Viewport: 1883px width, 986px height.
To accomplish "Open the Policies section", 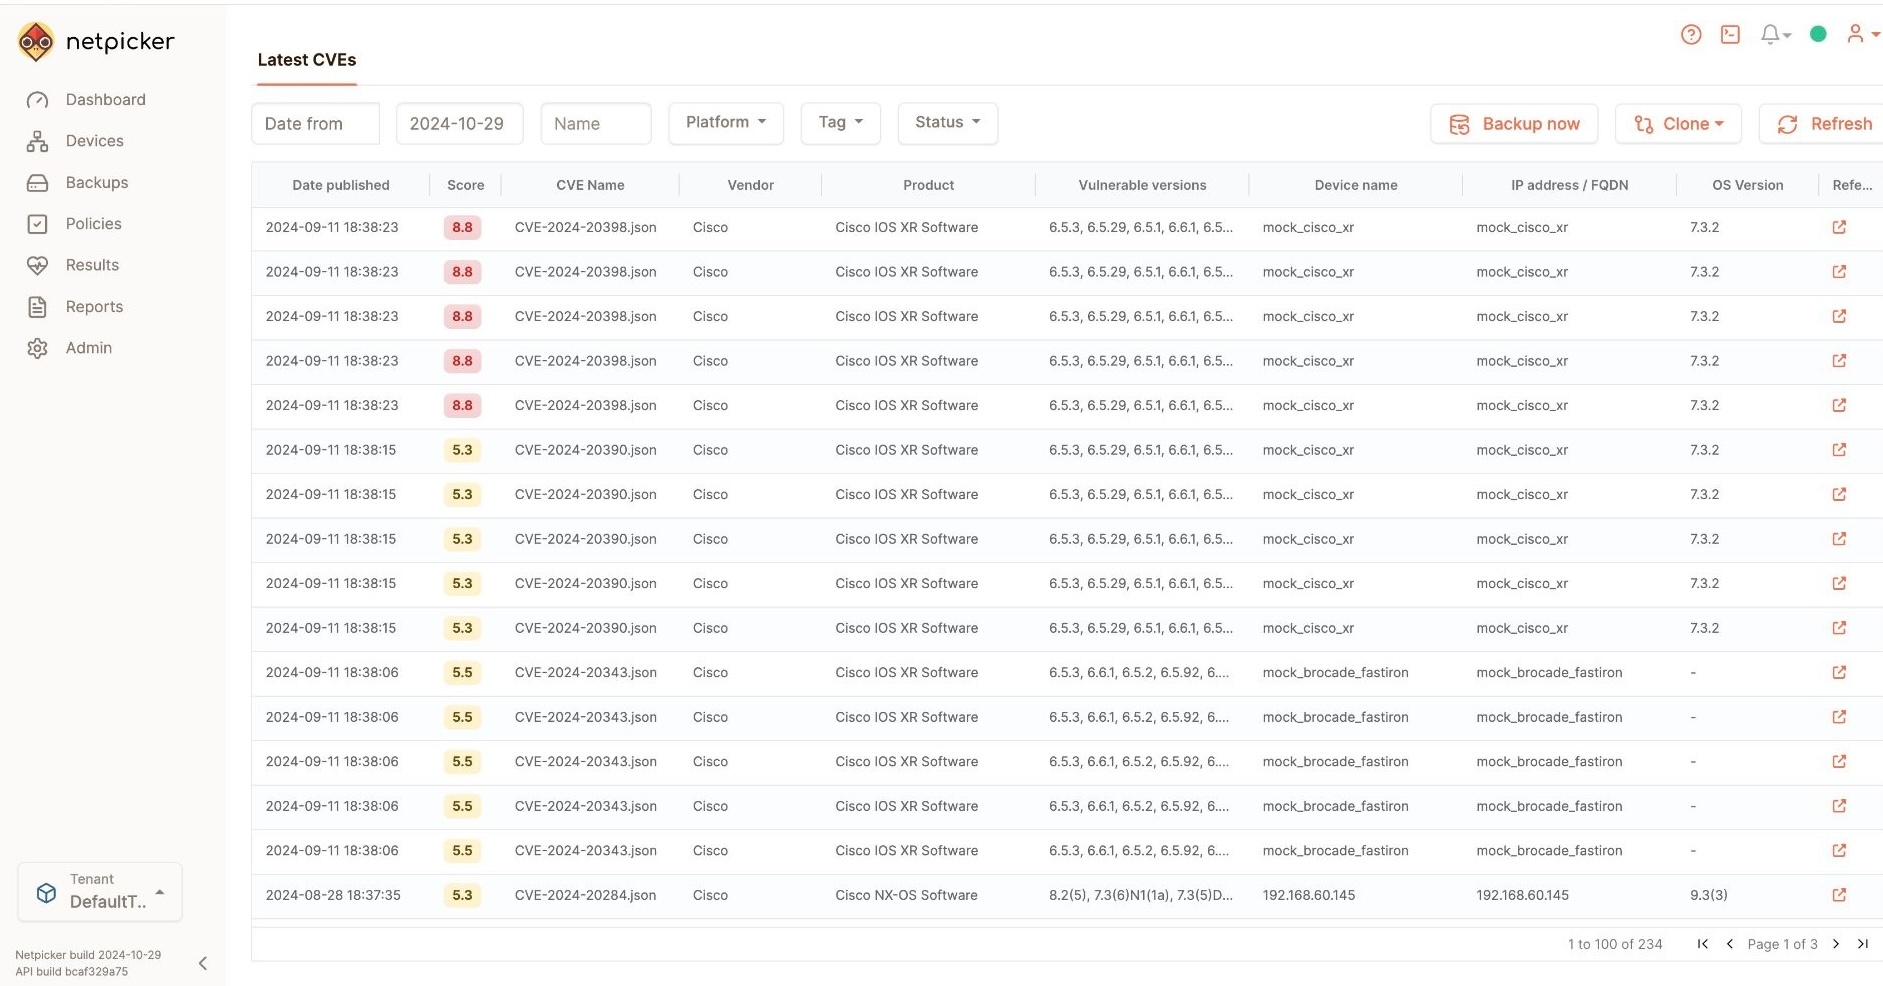I will tap(93, 224).
